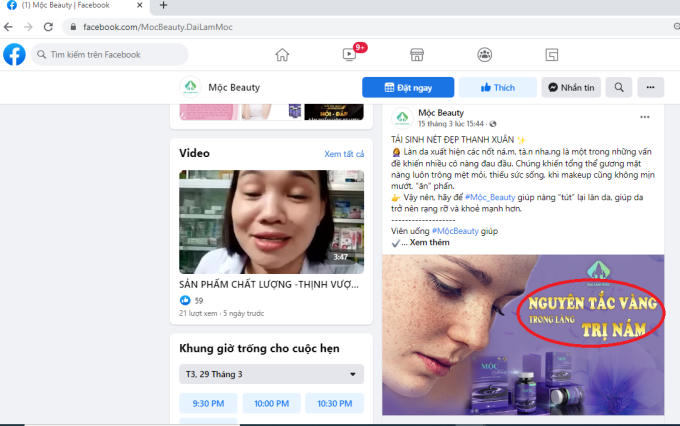Click the pink photo thumbnail above Video card
The height and width of the screenshot is (426, 680).
pyautogui.click(x=209, y=112)
